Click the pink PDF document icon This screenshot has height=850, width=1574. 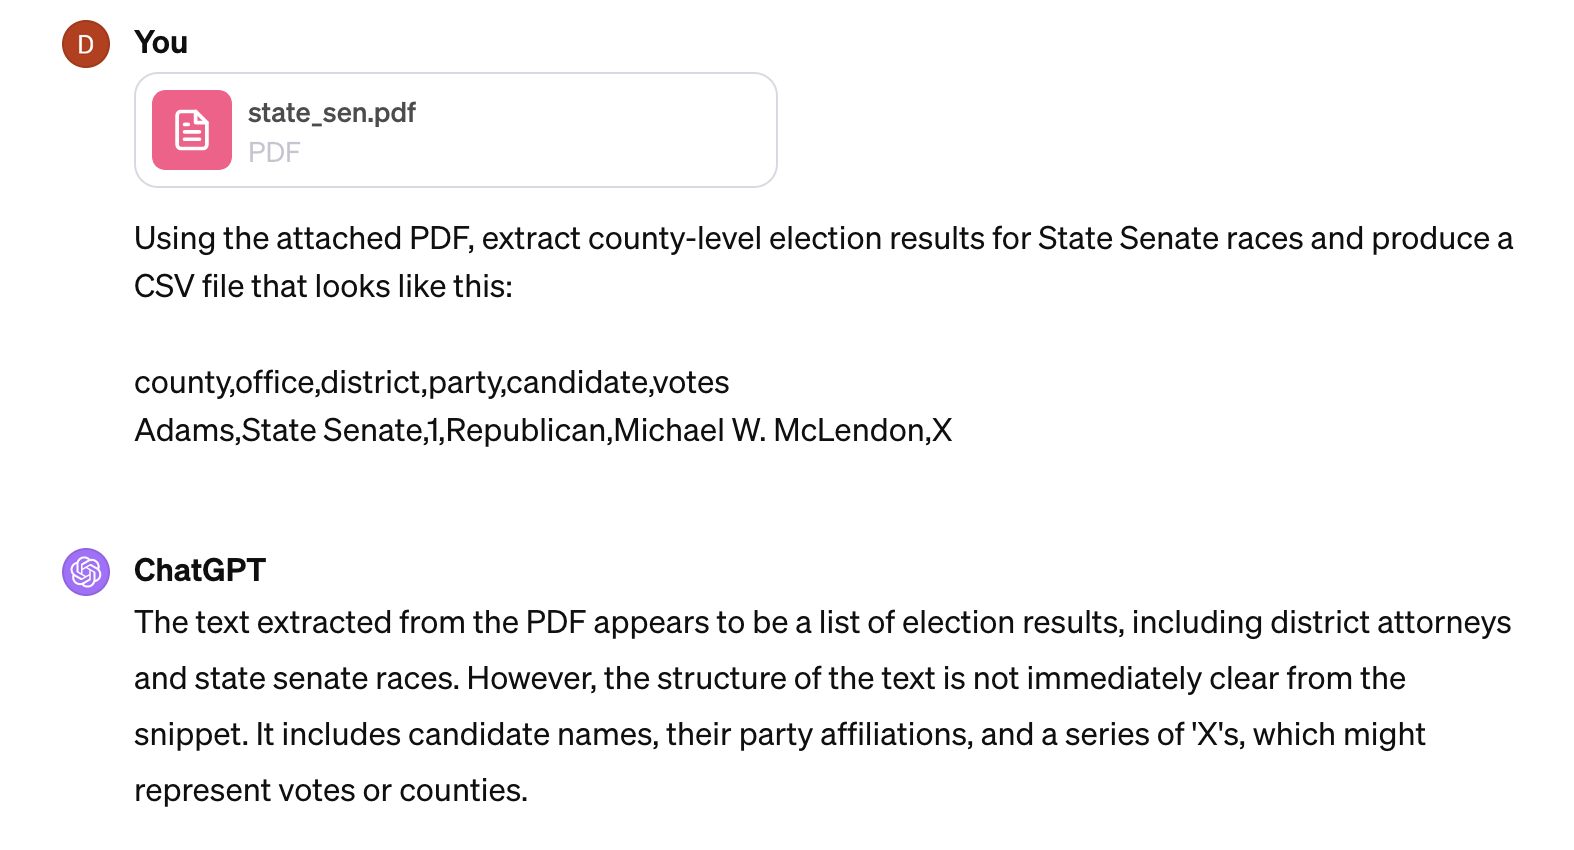click(192, 130)
